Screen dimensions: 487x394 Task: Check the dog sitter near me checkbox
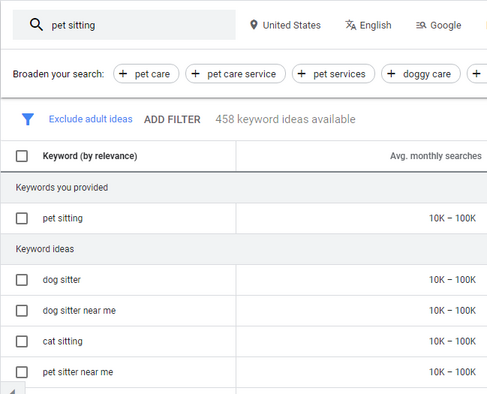(22, 311)
